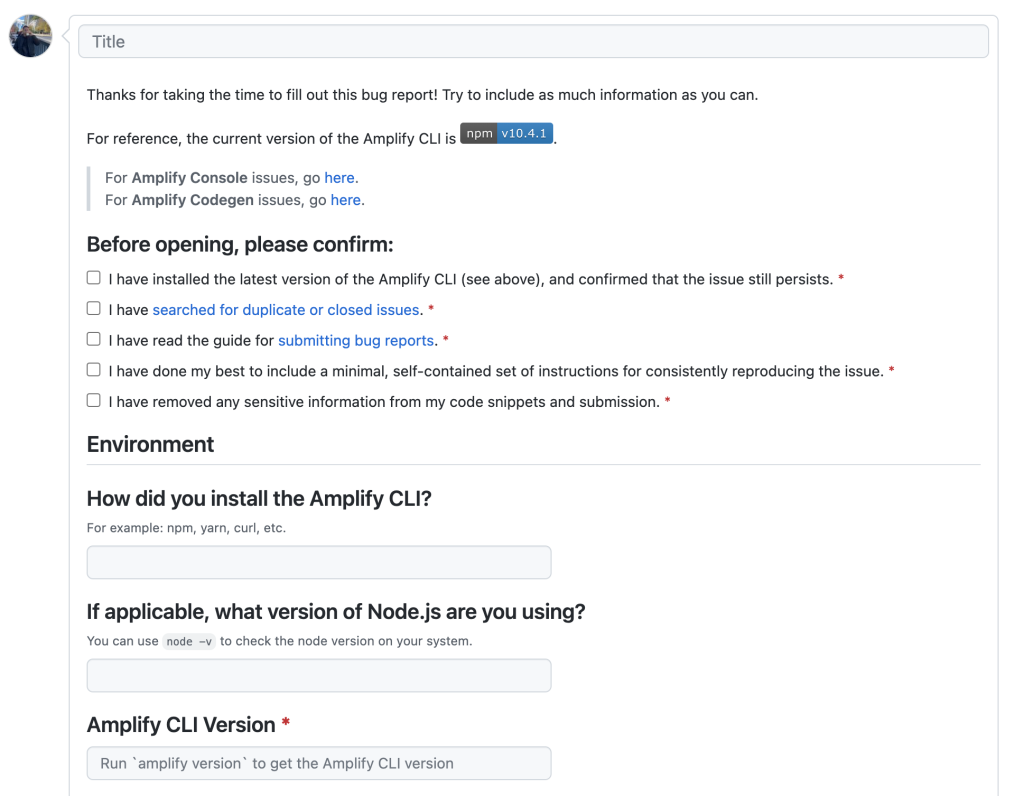The image size is (1024, 796).
Task: Open the 'searched for duplicate or closed issues' link
Action: point(285,309)
